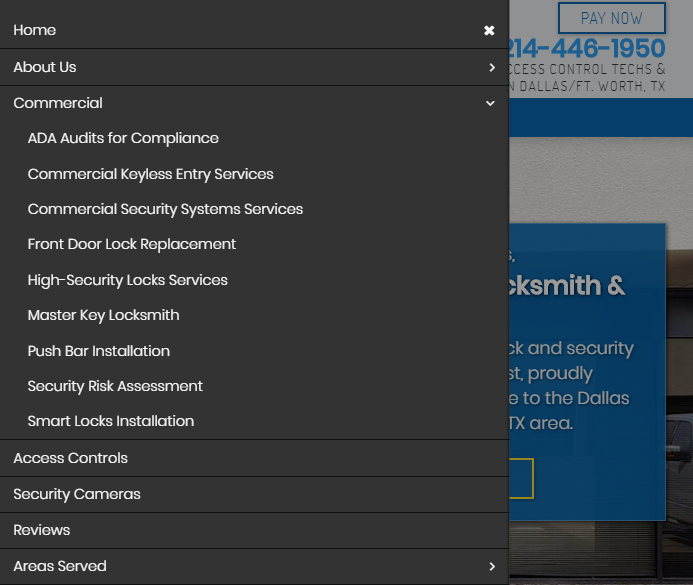Go to ADA Audits for Compliance
The width and height of the screenshot is (693, 585).
(x=123, y=138)
